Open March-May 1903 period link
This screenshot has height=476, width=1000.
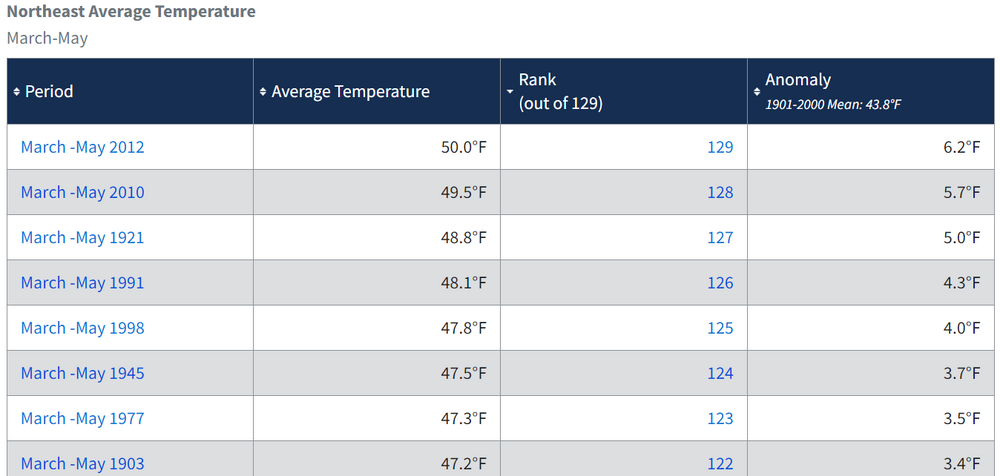click(82, 464)
